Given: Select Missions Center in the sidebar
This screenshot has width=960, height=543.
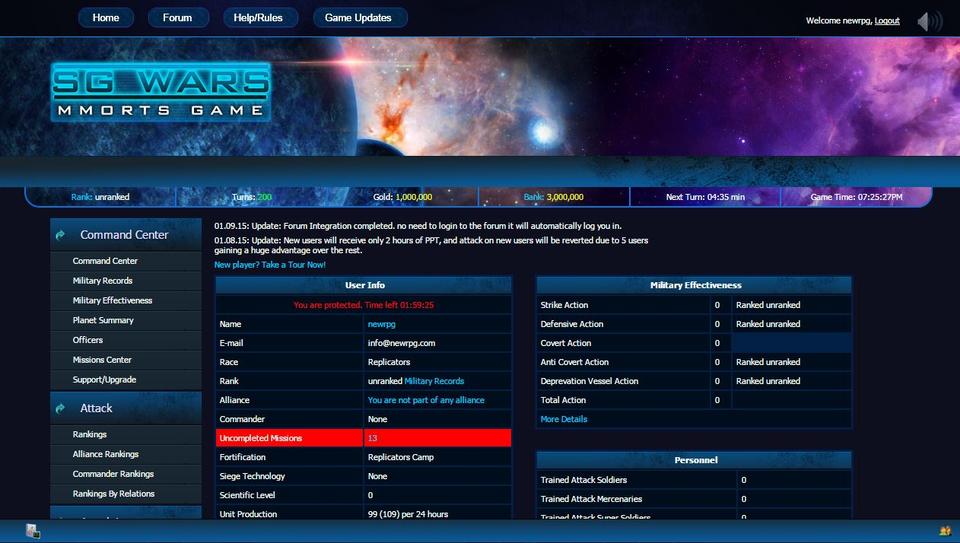Looking at the screenshot, I should click(x=102, y=360).
